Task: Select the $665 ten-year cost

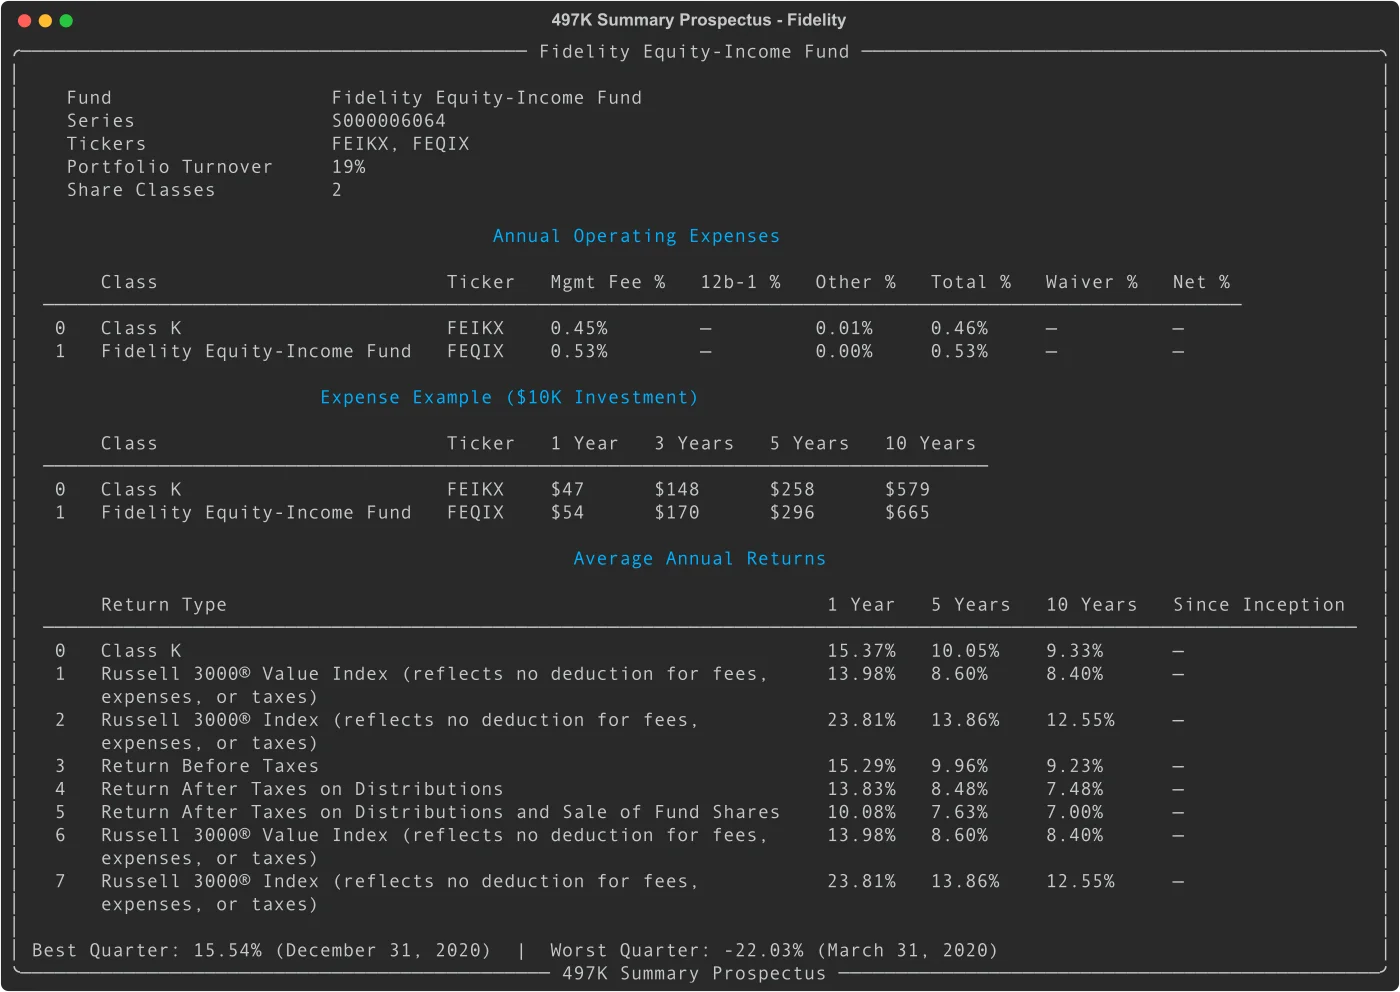Action: click(907, 512)
